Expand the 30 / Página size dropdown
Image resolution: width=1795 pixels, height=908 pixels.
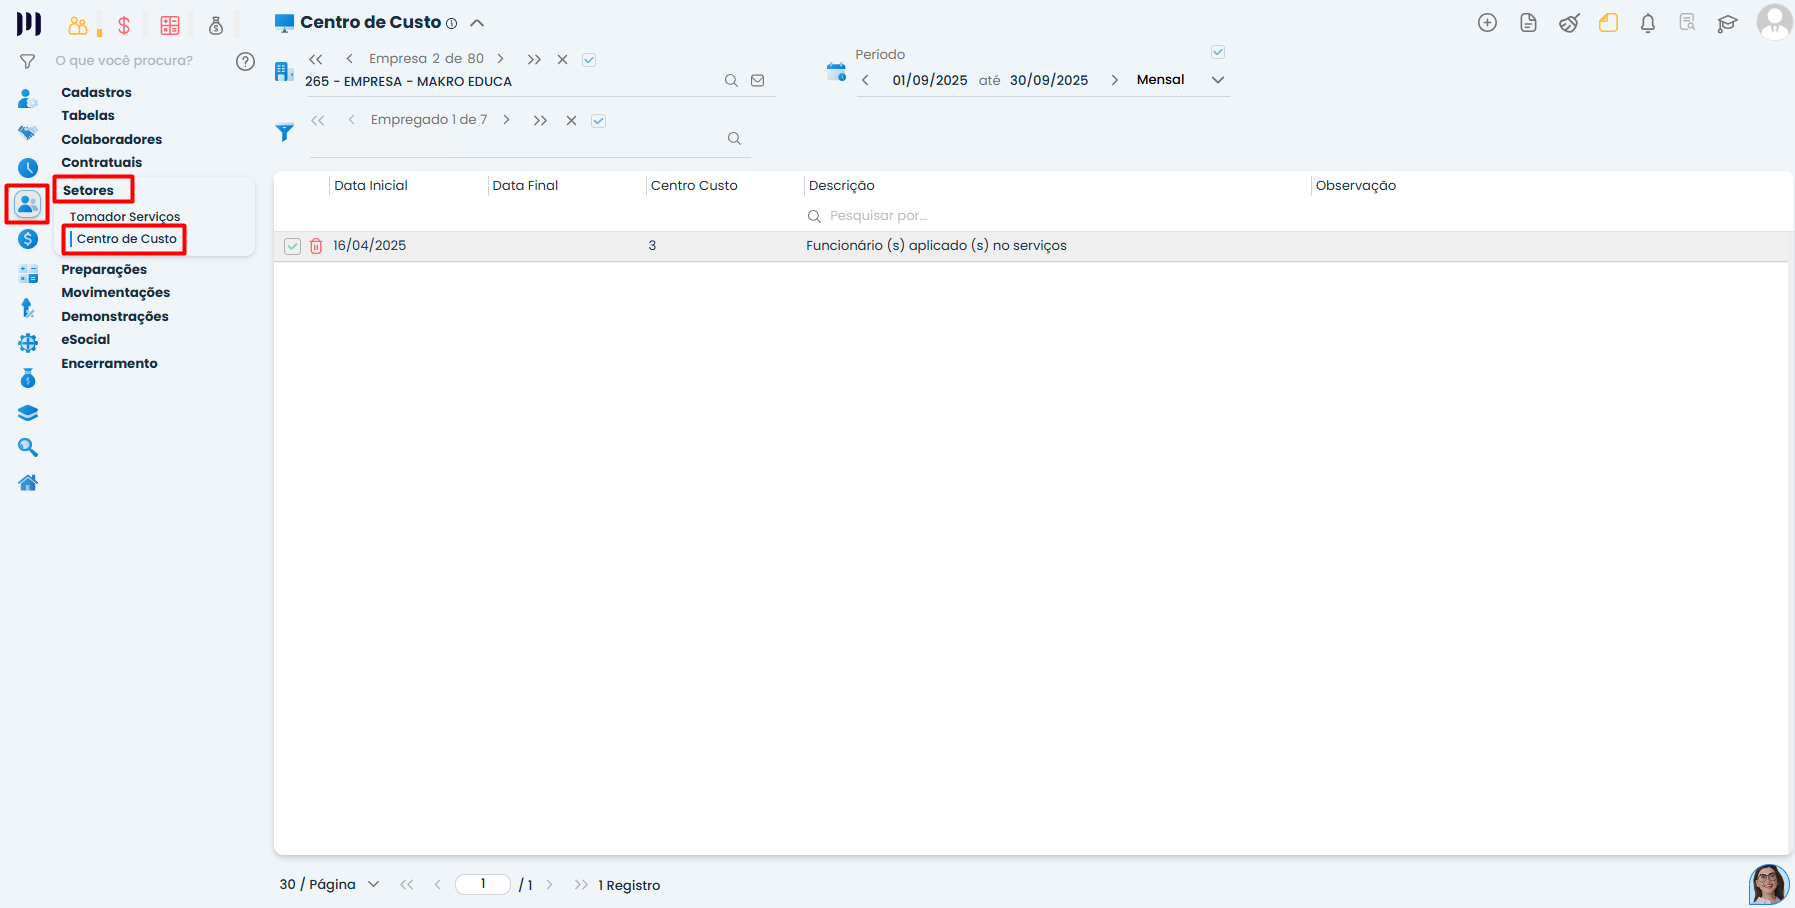click(373, 884)
